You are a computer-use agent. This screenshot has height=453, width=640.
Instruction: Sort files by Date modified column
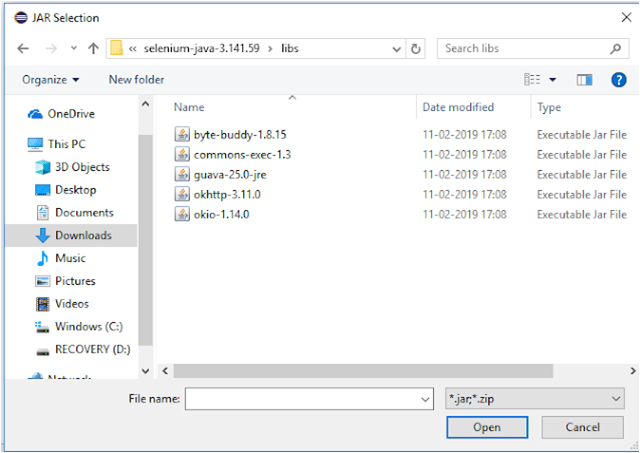tap(457, 107)
